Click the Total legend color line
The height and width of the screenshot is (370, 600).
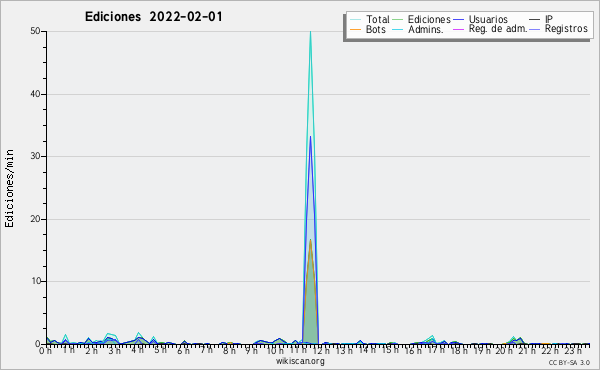[x=355, y=20]
